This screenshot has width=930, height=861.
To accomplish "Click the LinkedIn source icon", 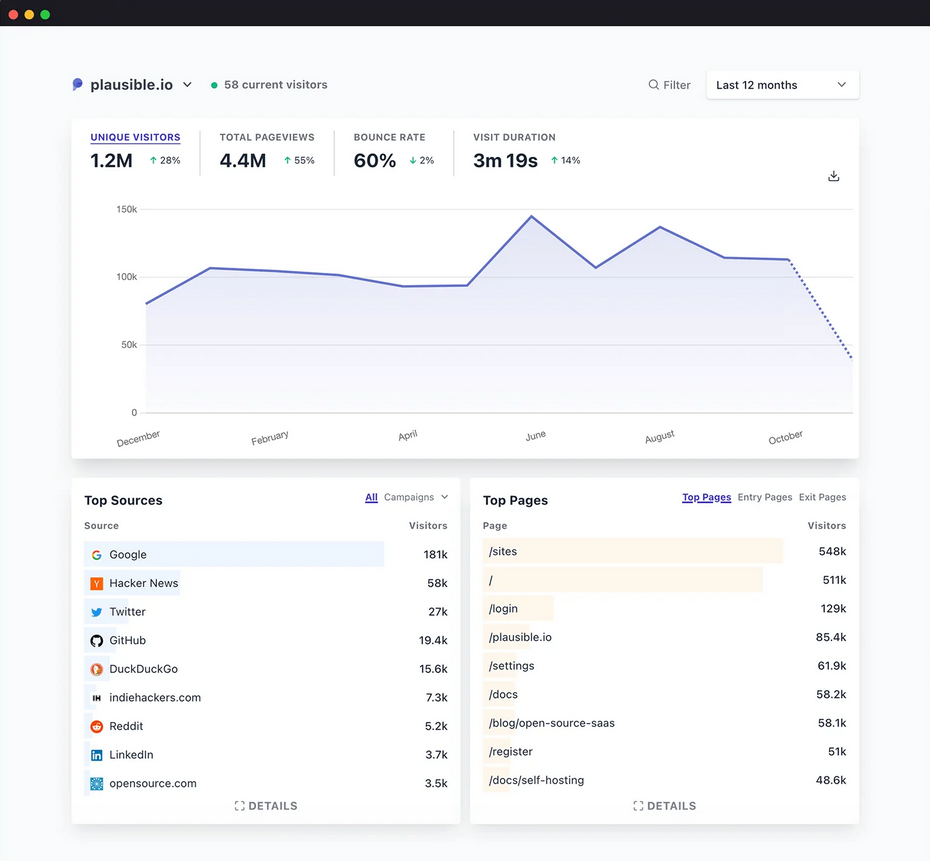I will [97, 755].
